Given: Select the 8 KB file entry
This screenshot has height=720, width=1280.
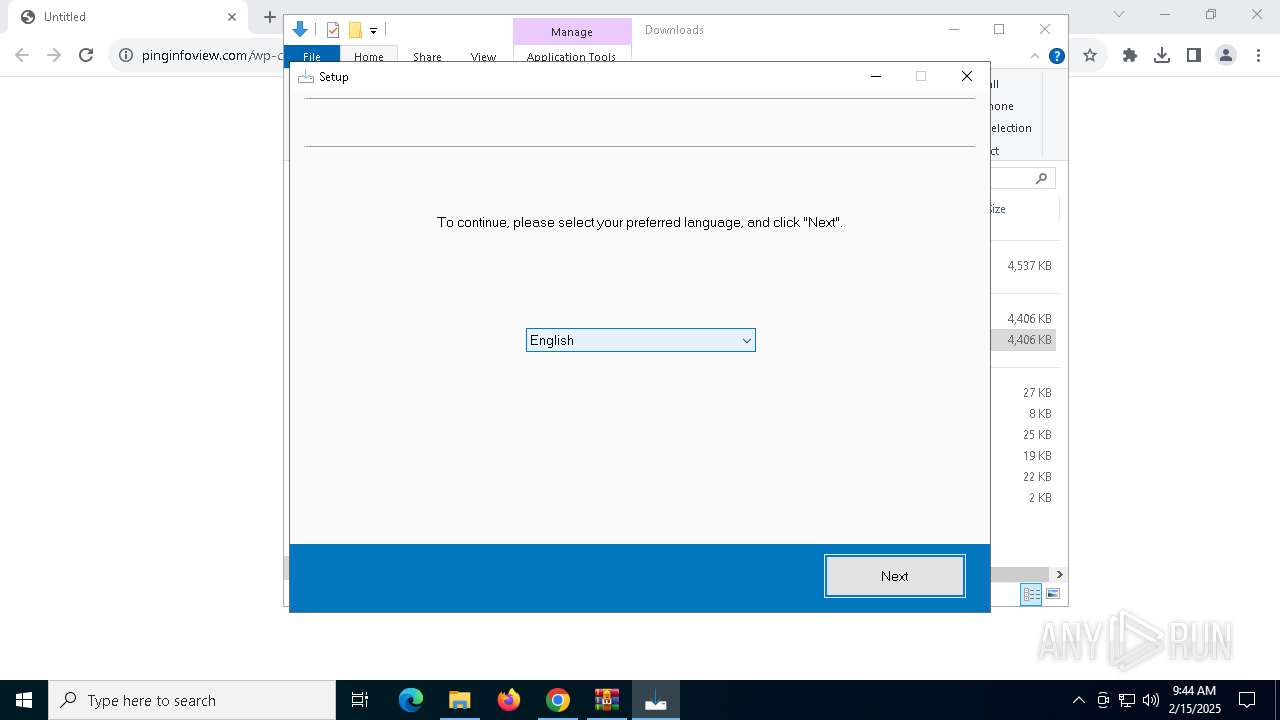Looking at the screenshot, I should (x=1040, y=414).
